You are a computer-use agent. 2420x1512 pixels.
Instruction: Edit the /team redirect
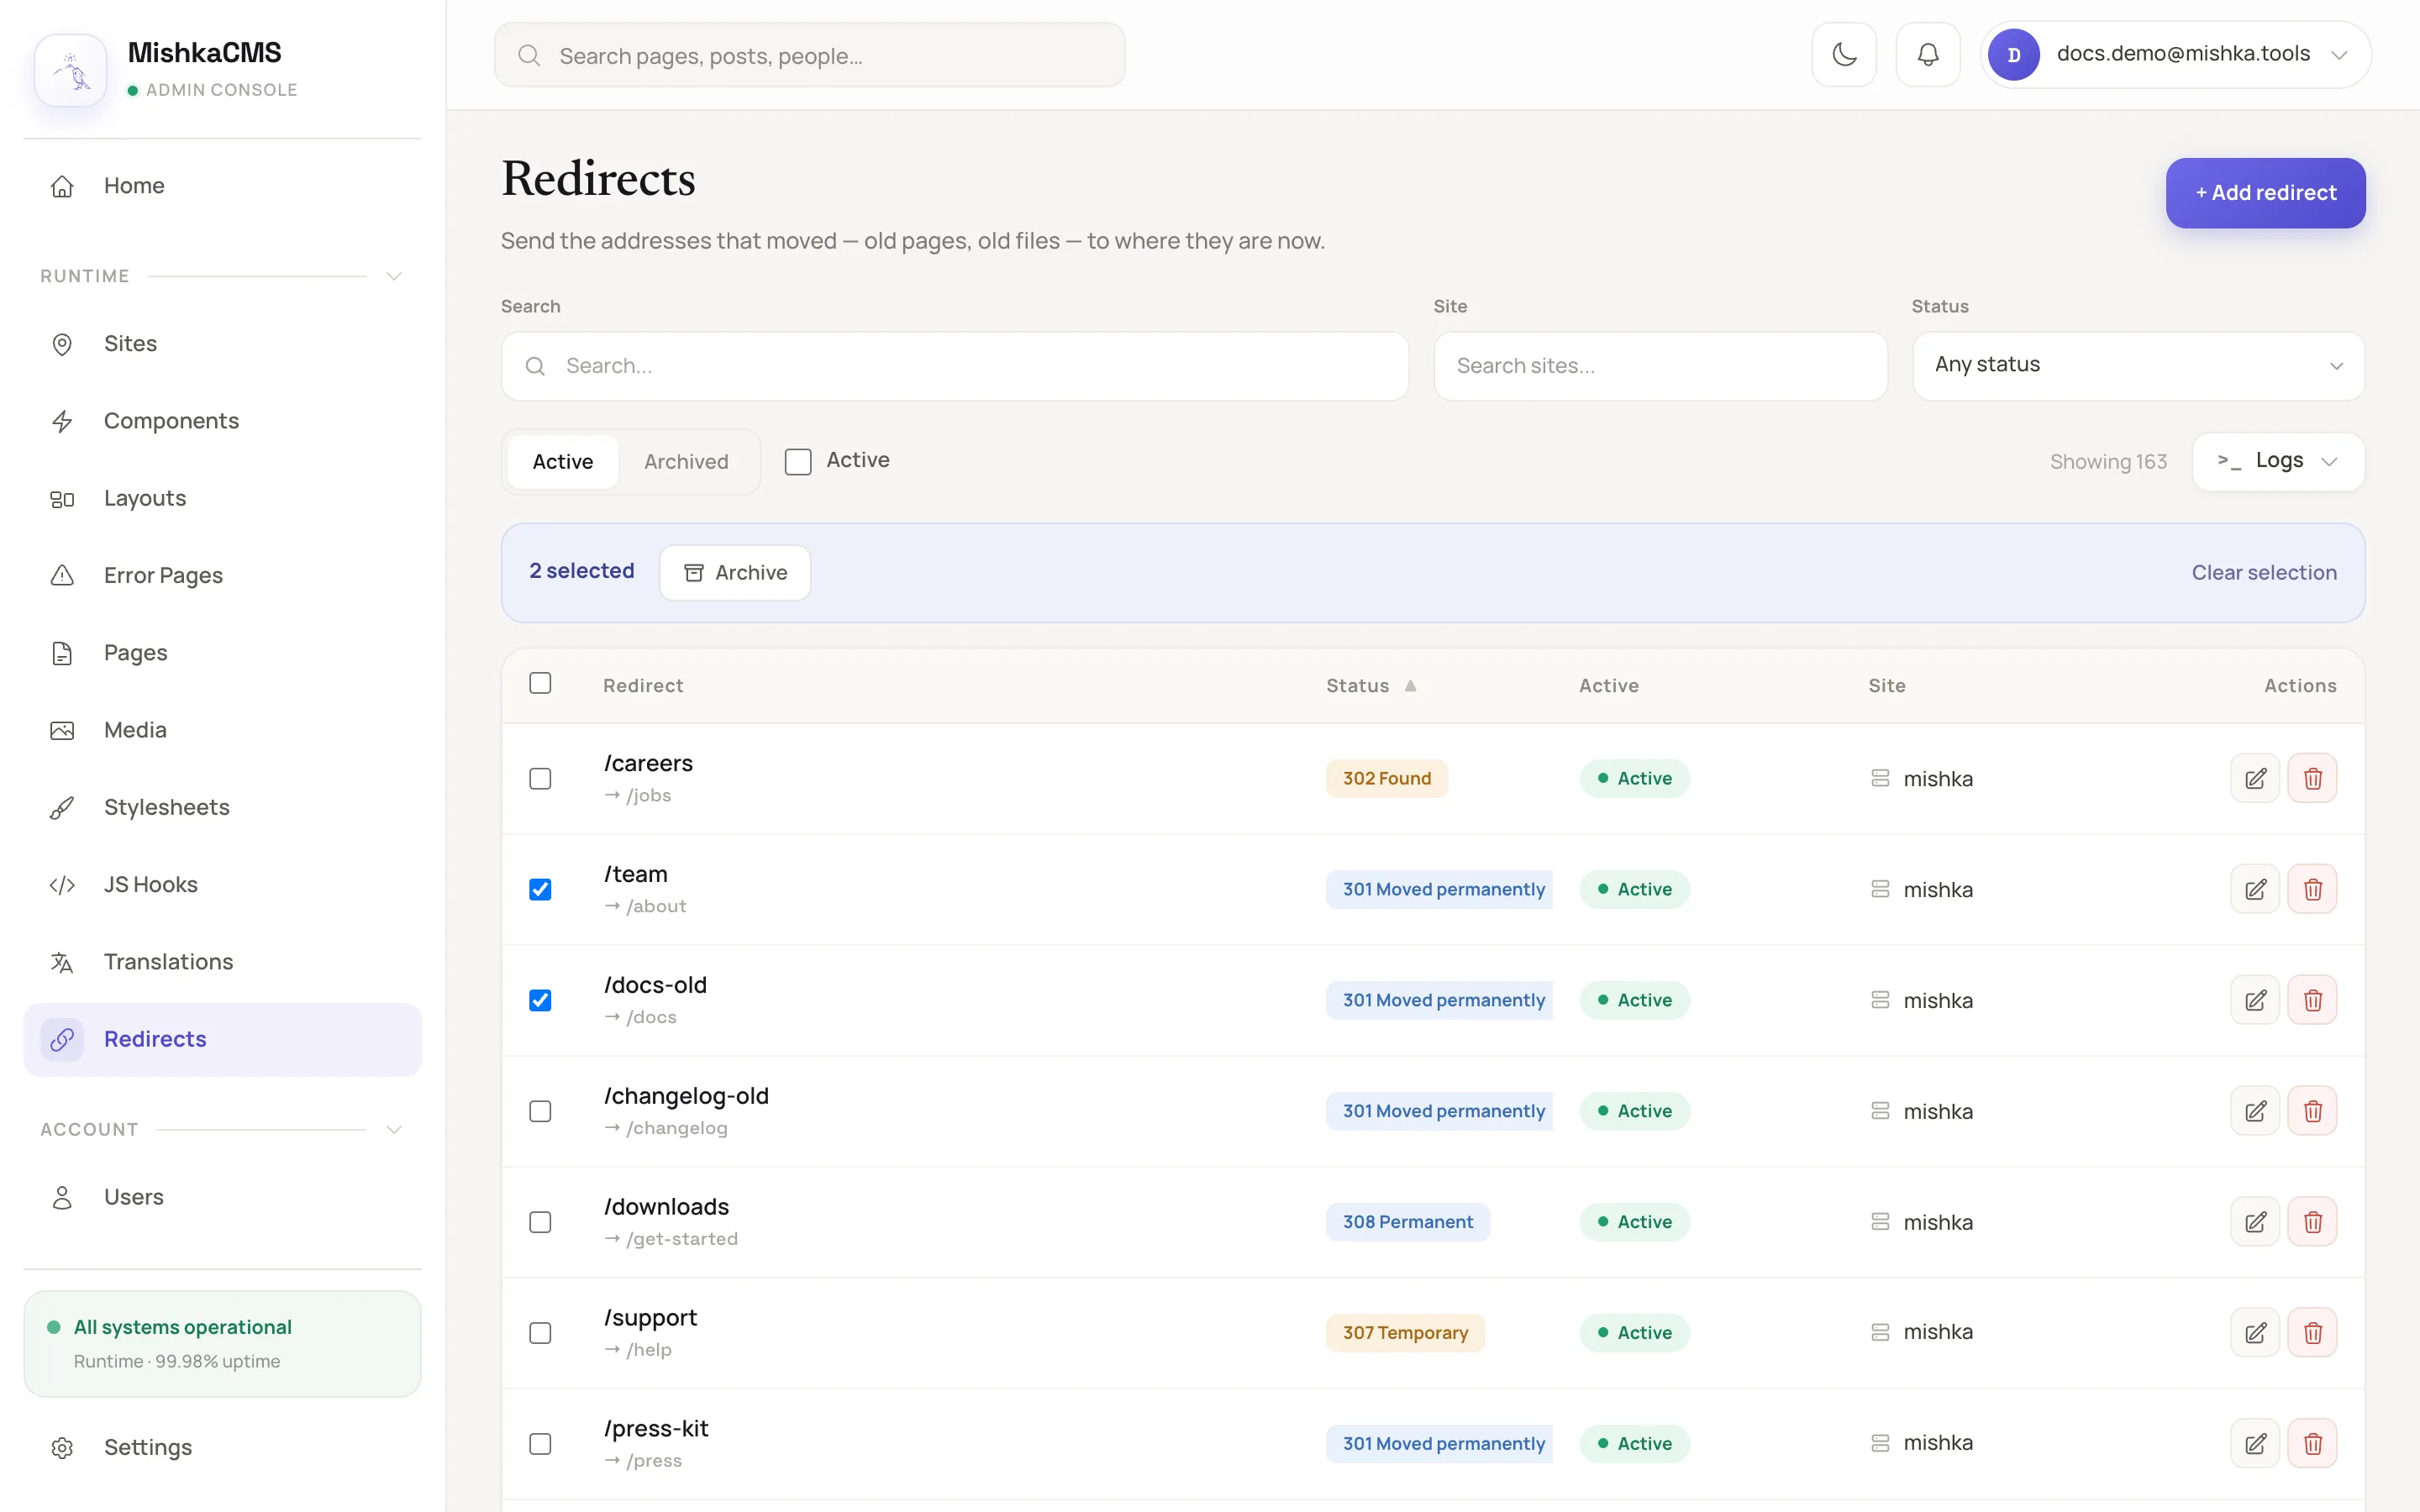[x=2255, y=889]
